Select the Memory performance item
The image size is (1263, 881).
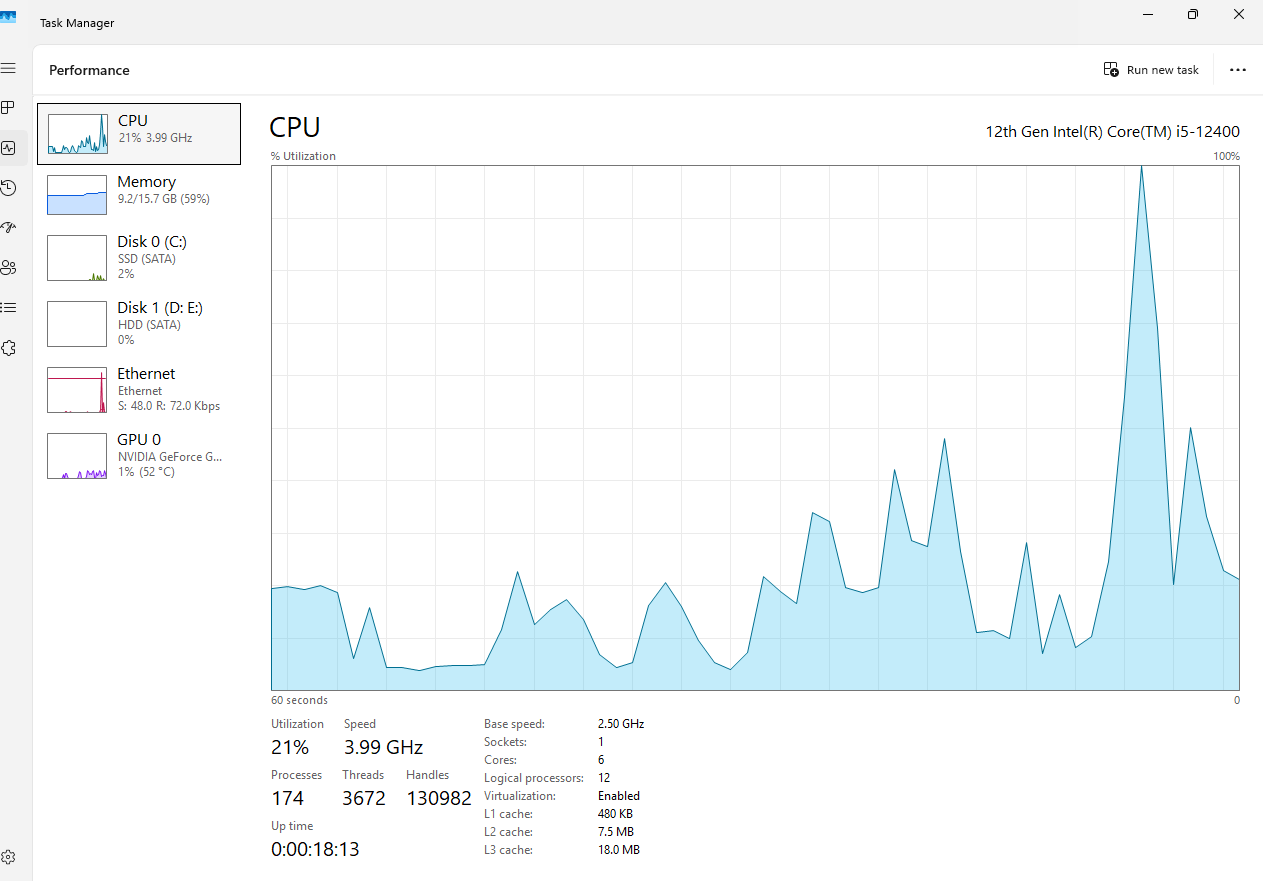(139, 195)
